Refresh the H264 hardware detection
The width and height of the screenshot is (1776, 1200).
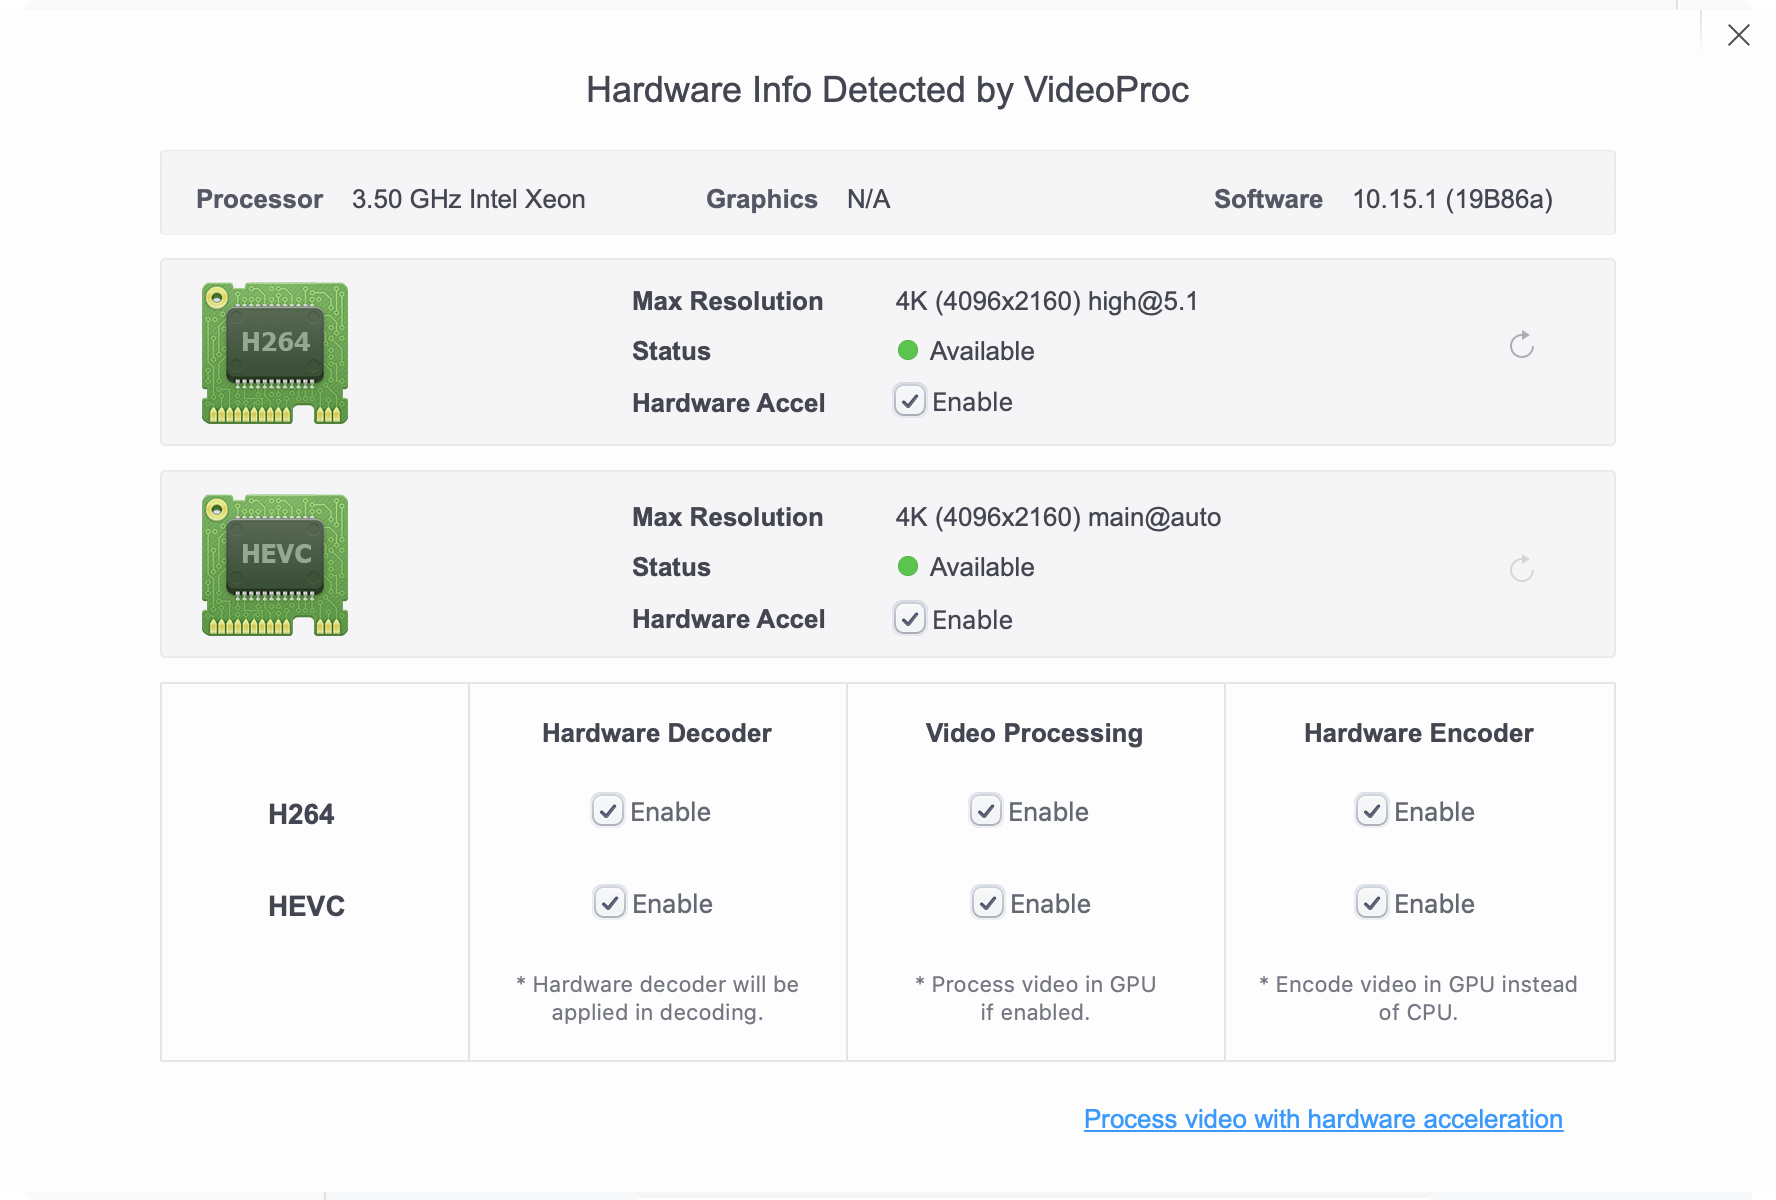pos(1521,345)
